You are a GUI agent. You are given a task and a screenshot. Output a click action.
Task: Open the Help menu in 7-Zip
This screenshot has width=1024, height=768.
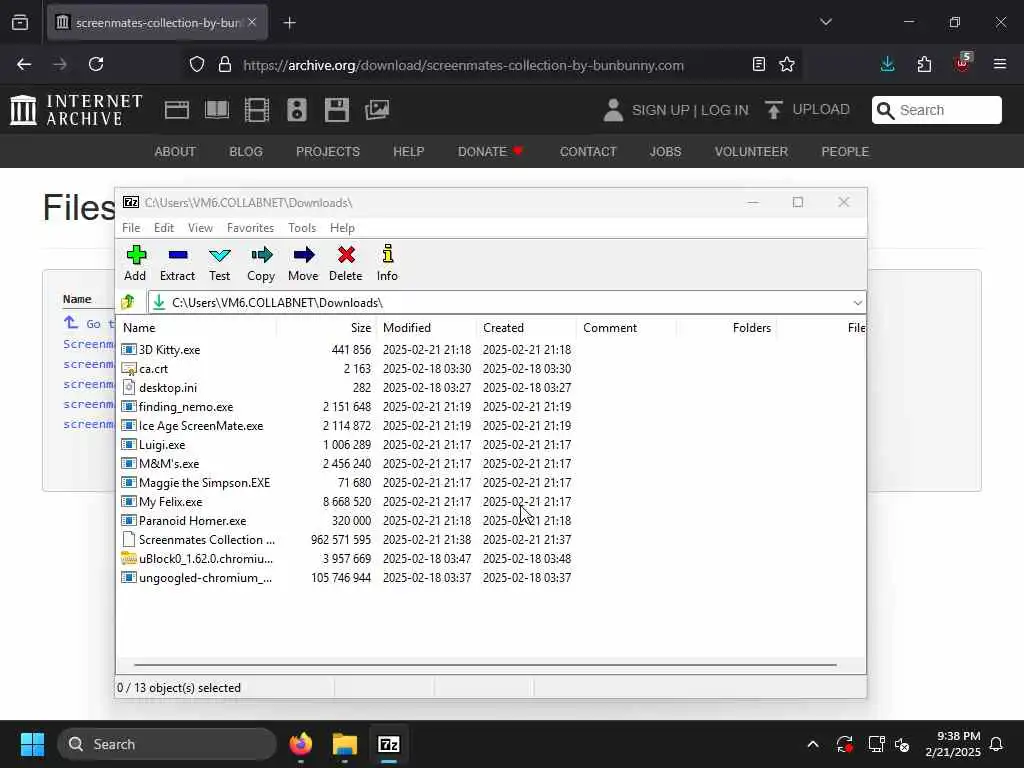coord(342,228)
